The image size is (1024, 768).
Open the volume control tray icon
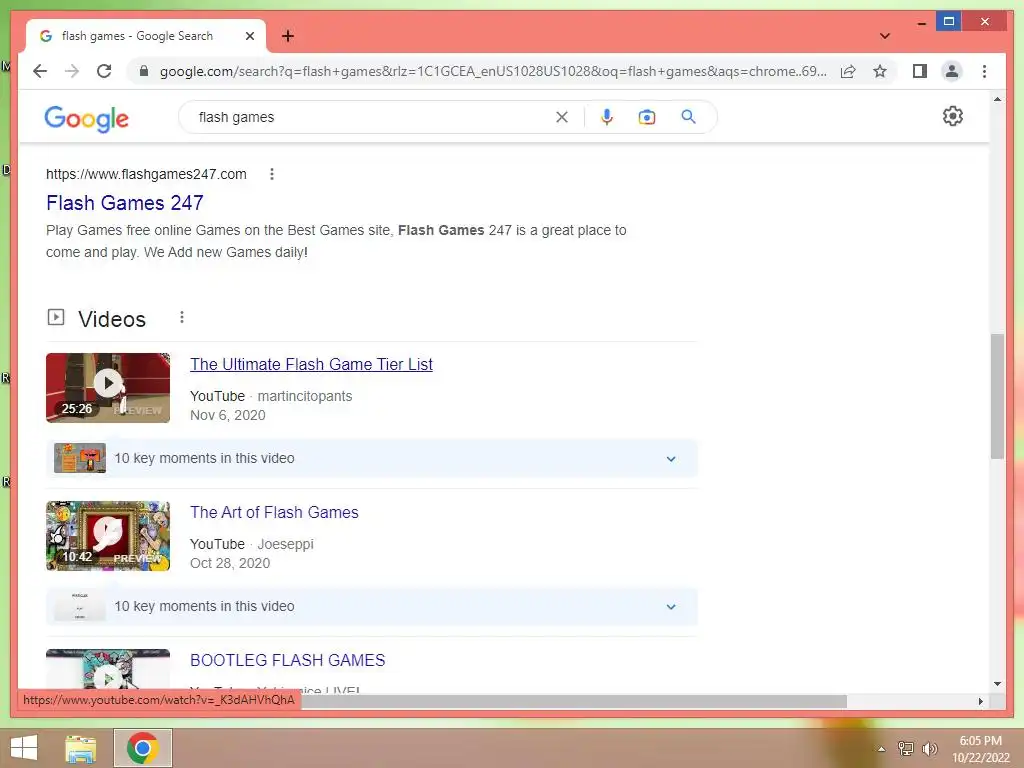930,748
